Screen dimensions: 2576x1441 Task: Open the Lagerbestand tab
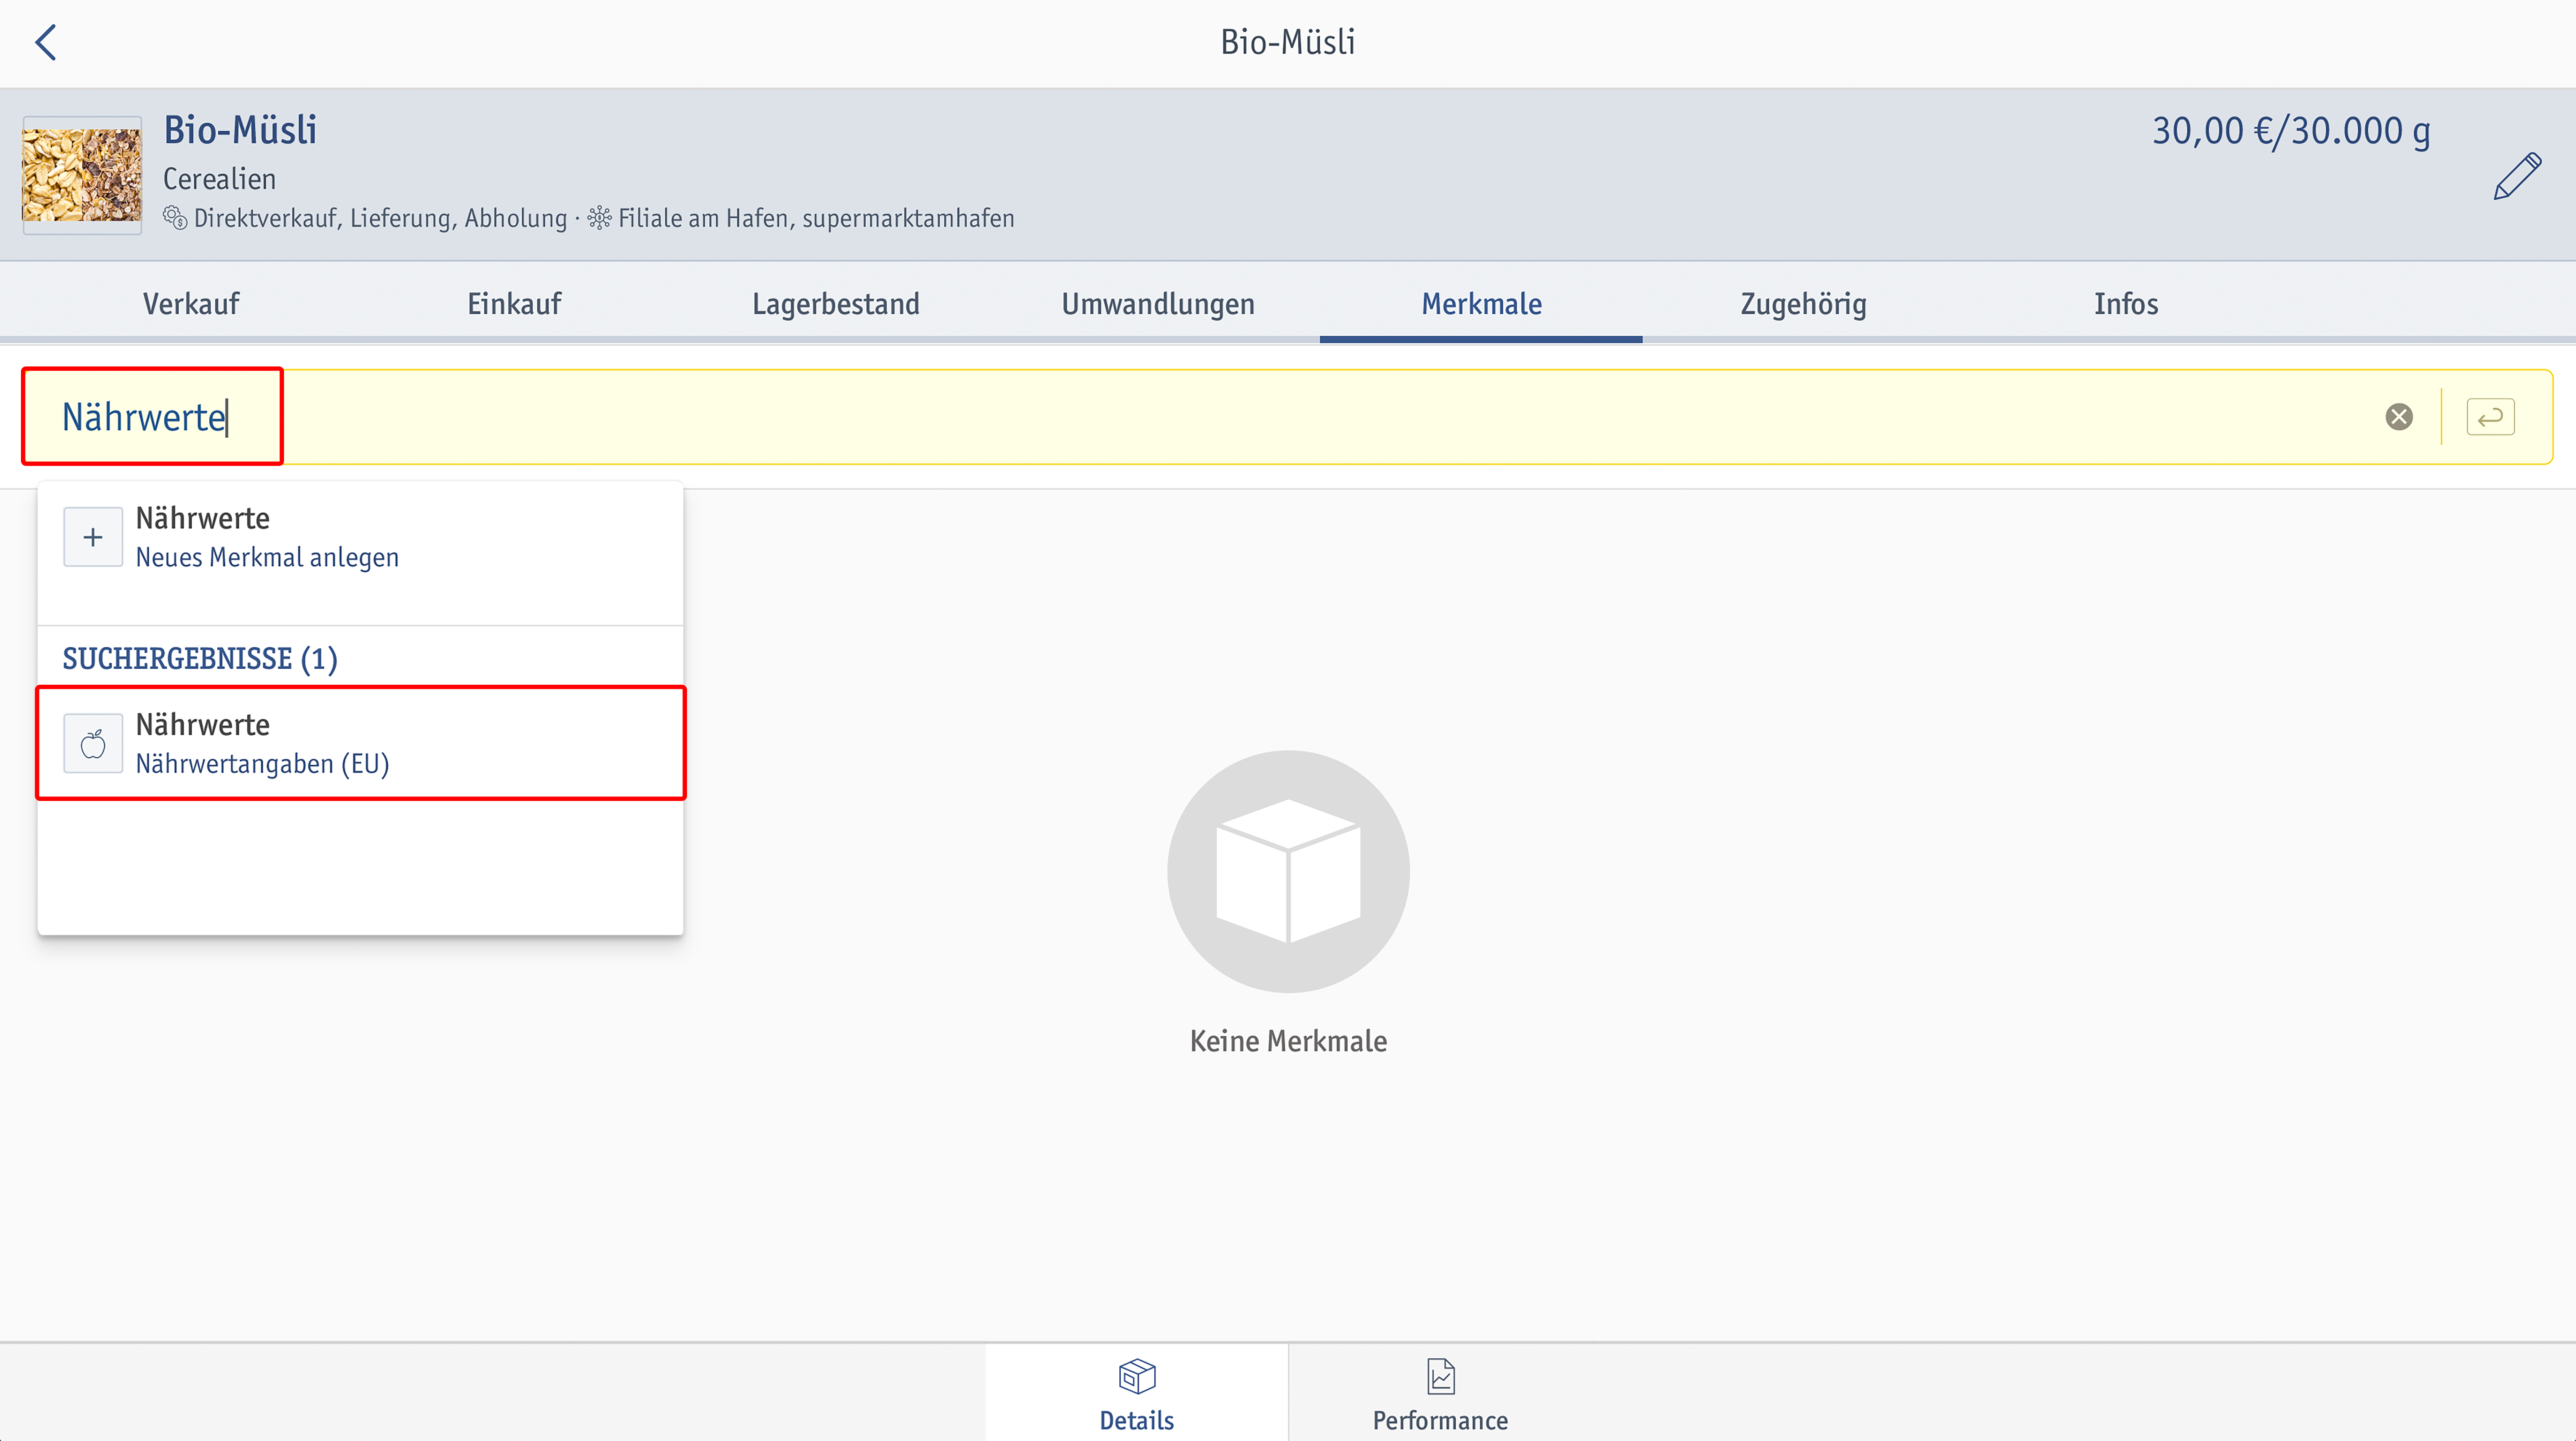coord(836,304)
